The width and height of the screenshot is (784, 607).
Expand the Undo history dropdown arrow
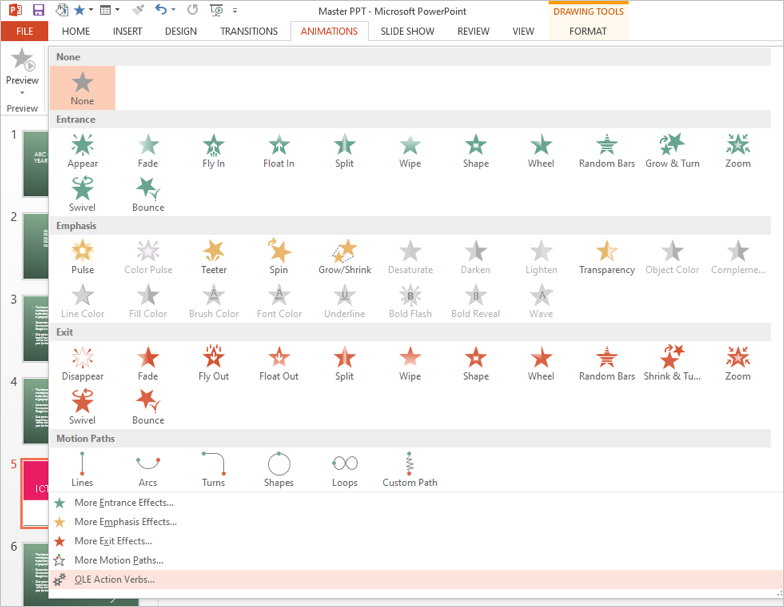pos(174,10)
